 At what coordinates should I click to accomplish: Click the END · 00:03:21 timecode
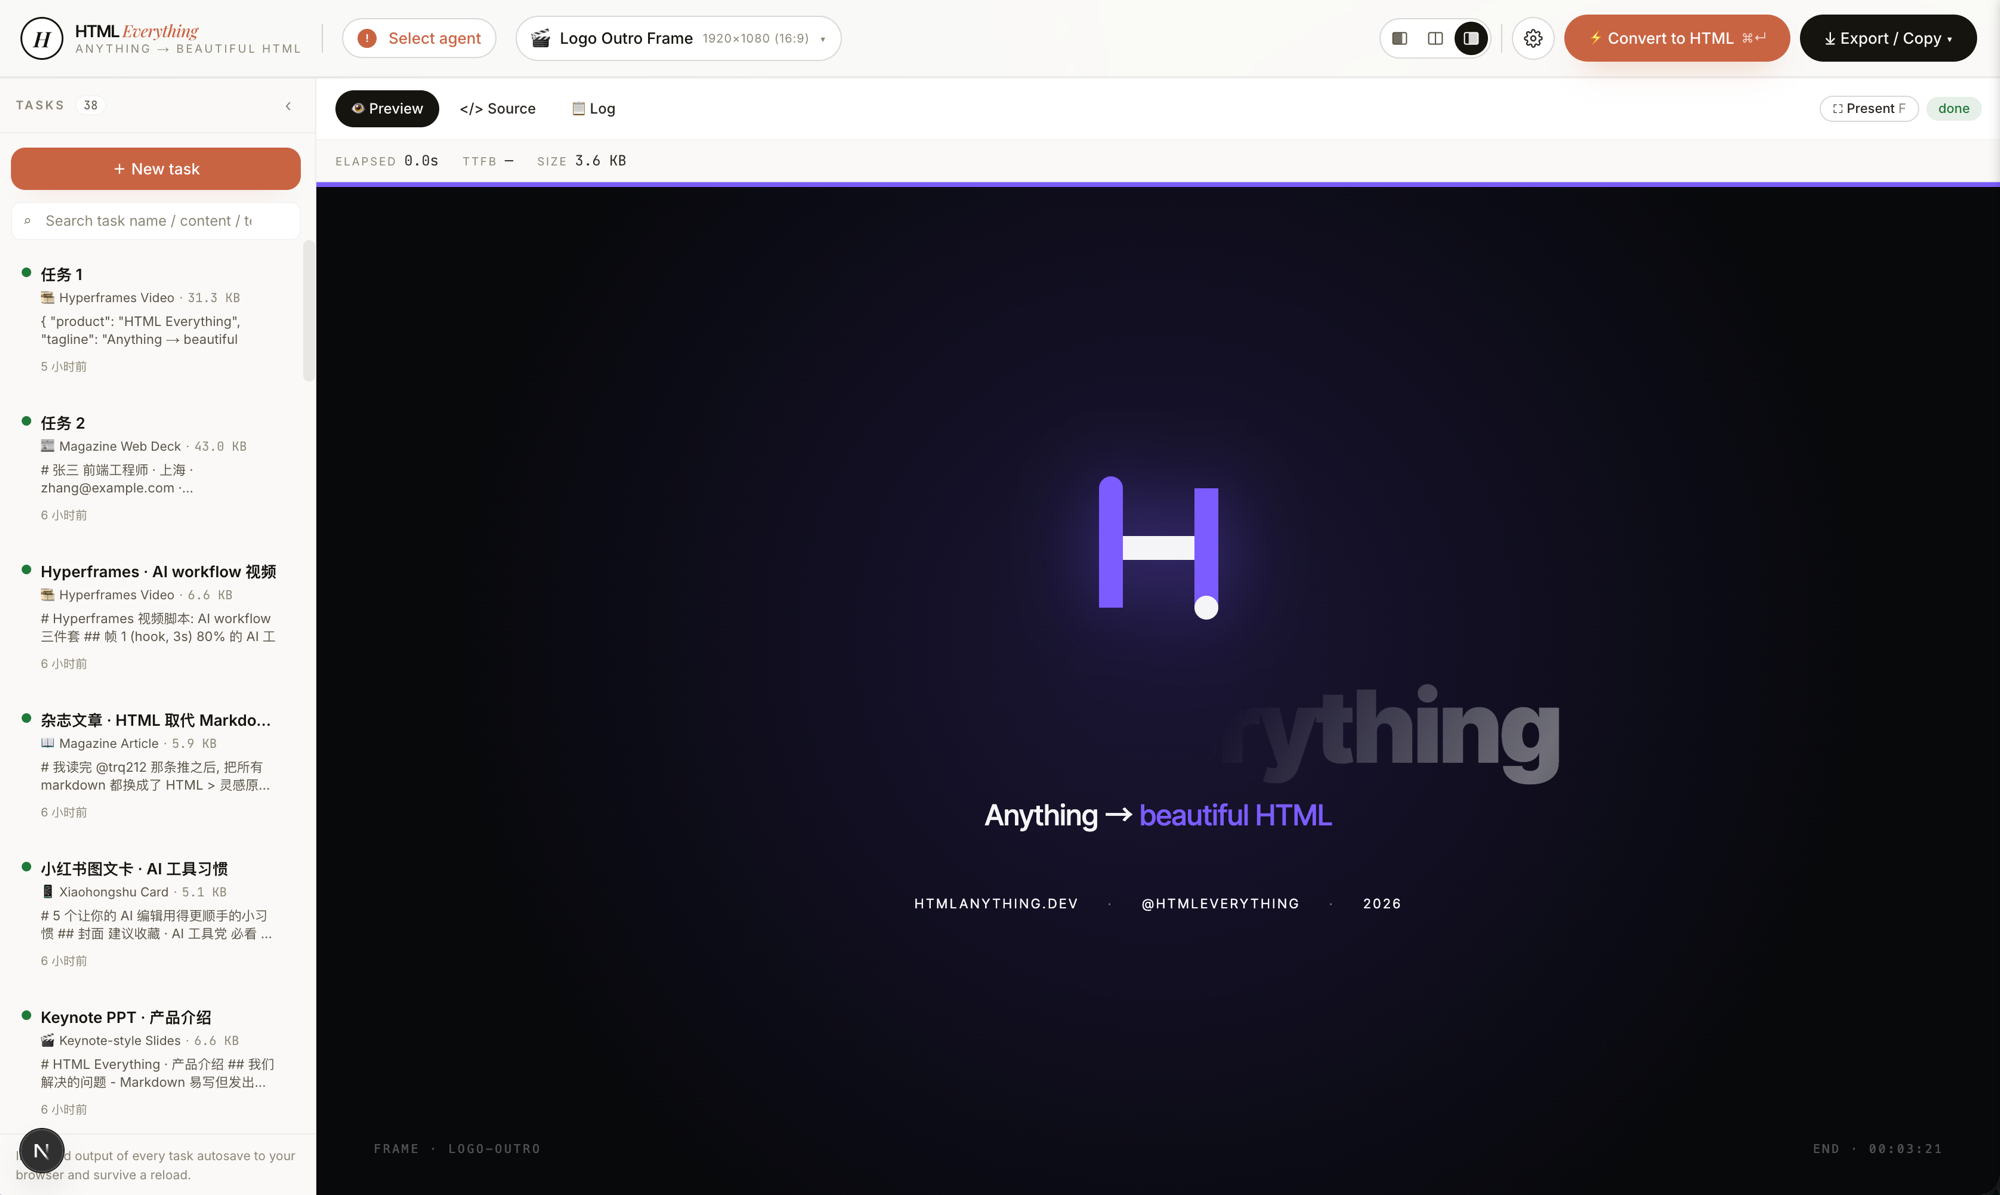(1877, 1149)
